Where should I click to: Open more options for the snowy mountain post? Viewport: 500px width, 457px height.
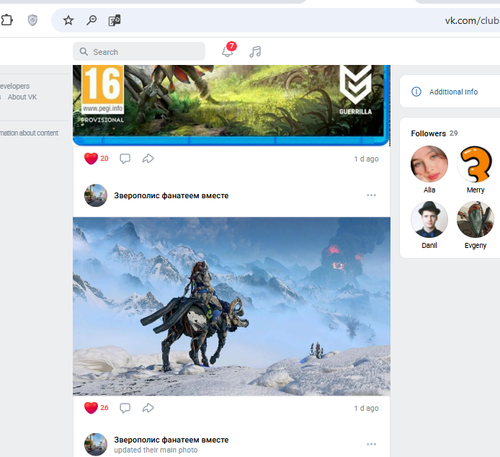click(x=371, y=195)
